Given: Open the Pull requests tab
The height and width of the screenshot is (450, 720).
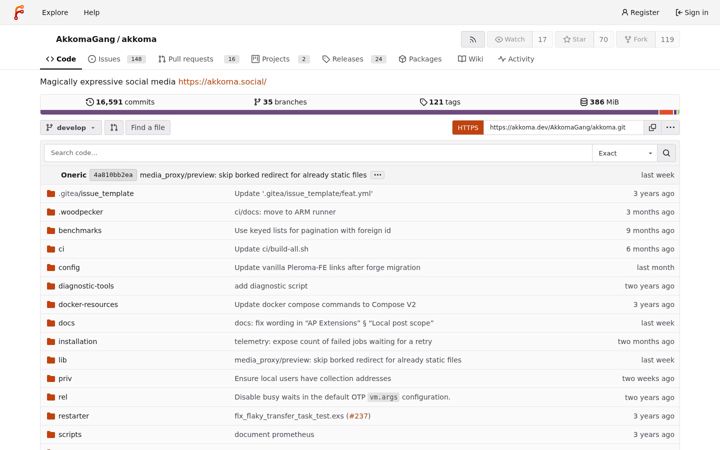Looking at the screenshot, I should (x=198, y=59).
